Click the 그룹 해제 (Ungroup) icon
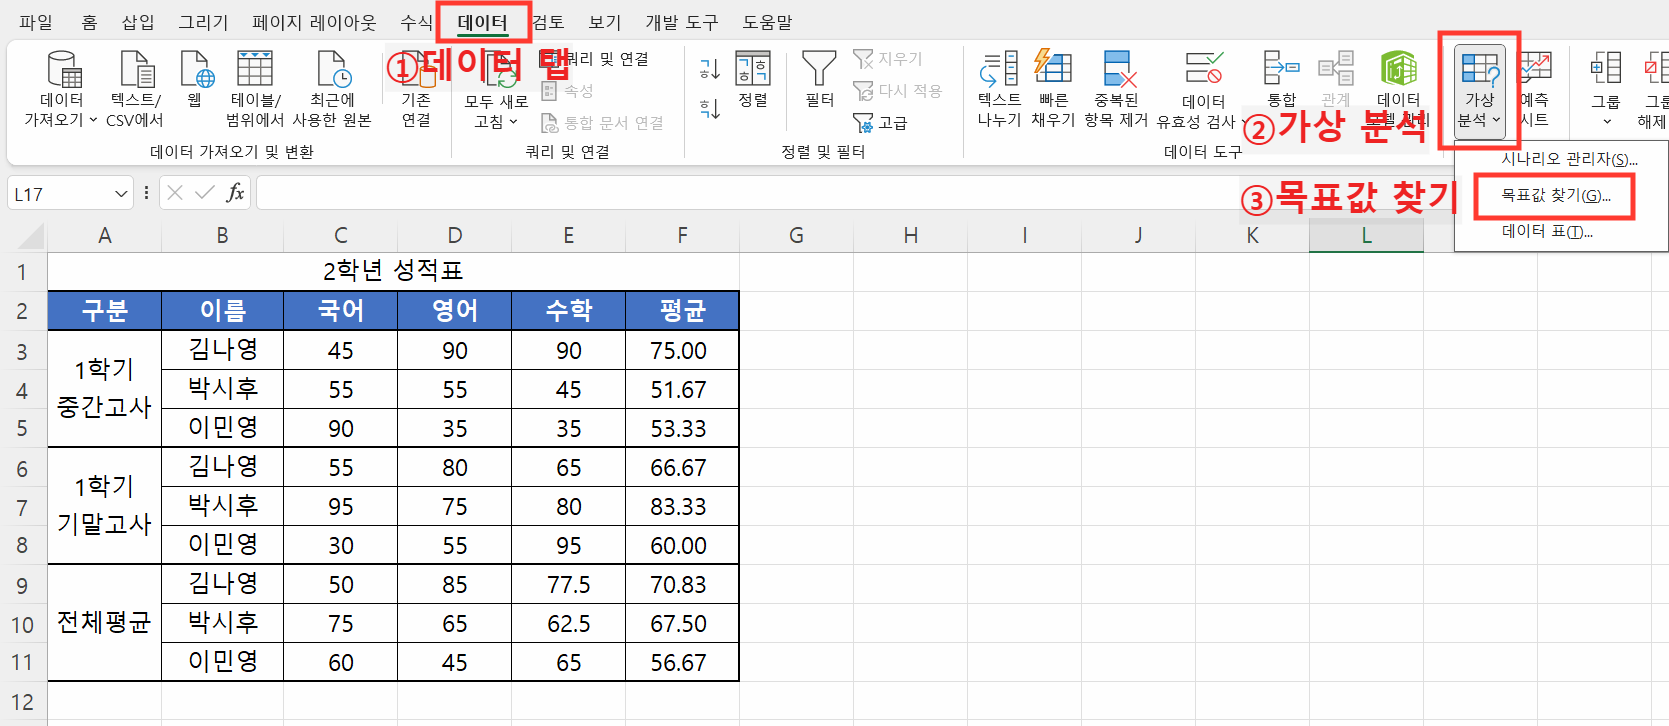Image resolution: width=1669 pixels, height=726 pixels. pyautogui.click(x=1657, y=68)
